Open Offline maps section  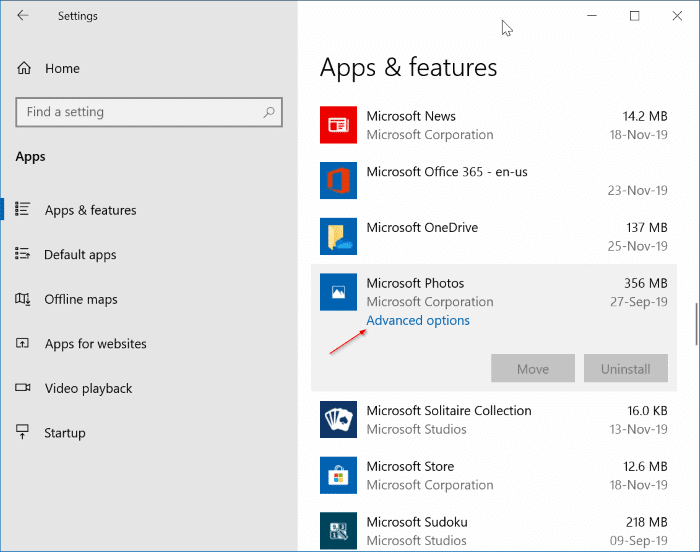pyautogui.click(x=81, y=299)
